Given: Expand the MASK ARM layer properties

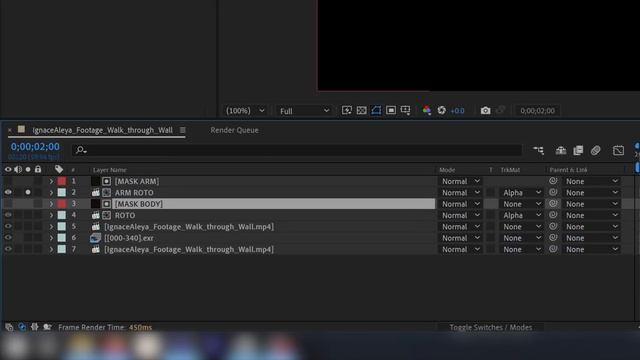Looking at the screenshot, I should tap(51, 181).
